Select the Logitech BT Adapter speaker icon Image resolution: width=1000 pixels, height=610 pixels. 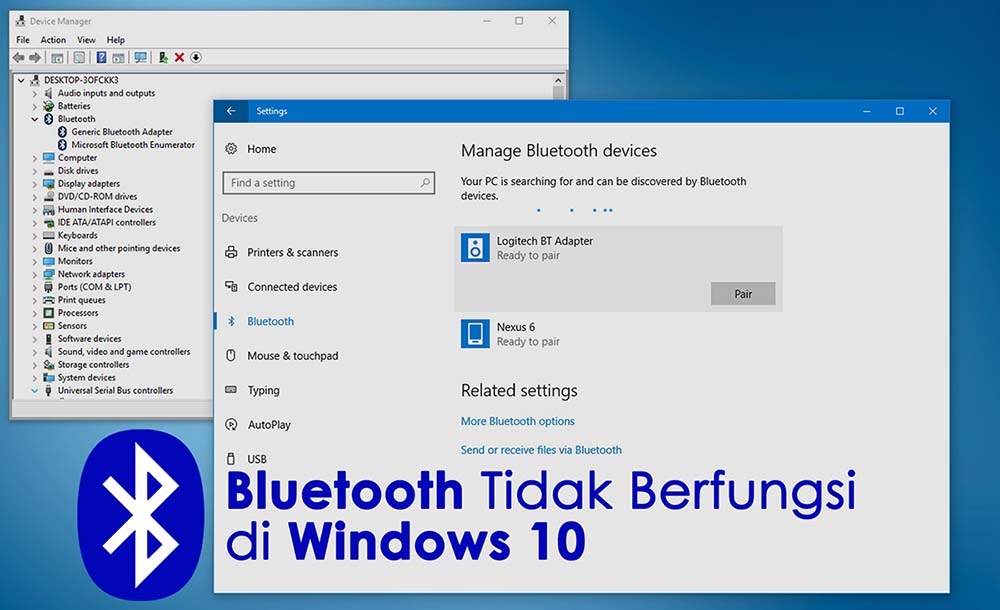pyautogui.click(x=475, y=248)
